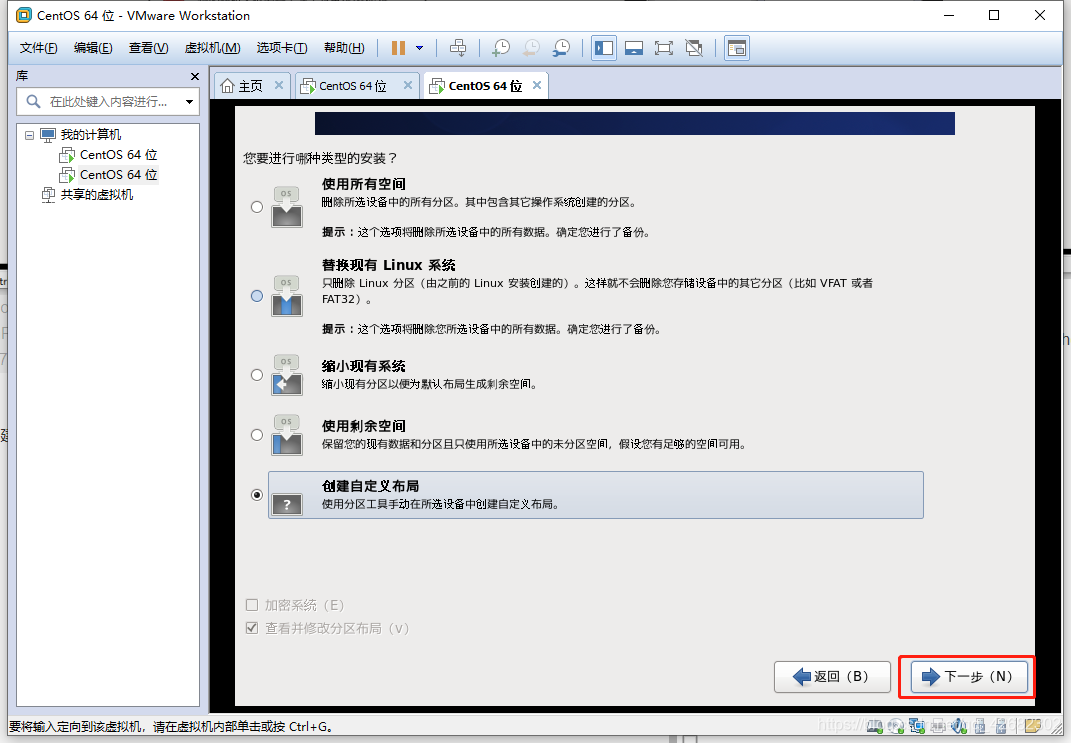Click the 创建自定义布局 question mark icon

pyautogui.click(x=287, y=505)
